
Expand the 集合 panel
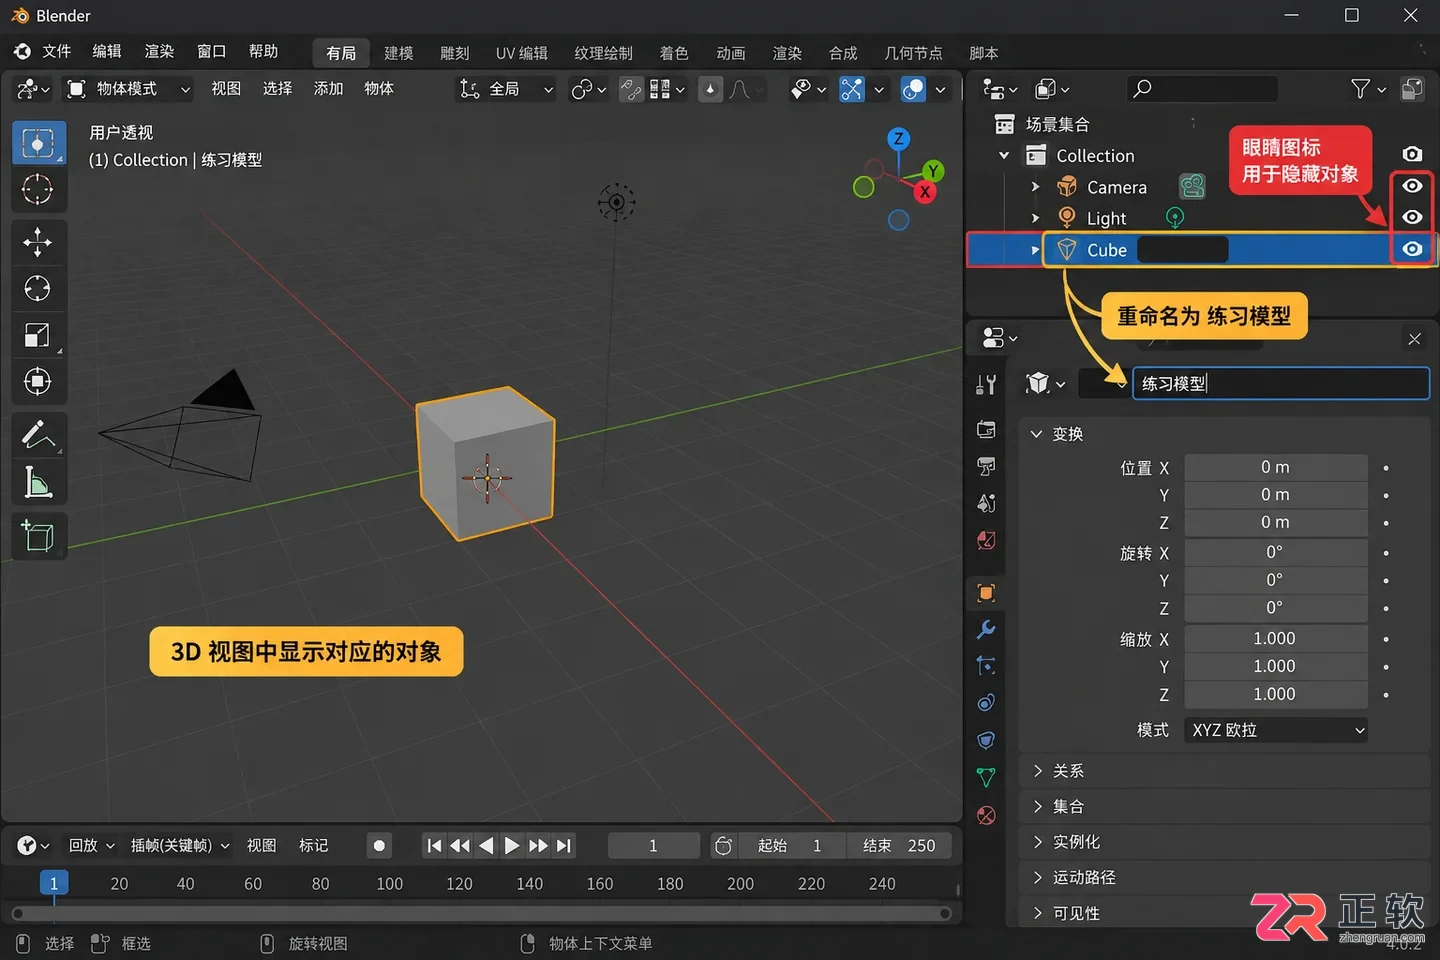tap(1223, 806)
